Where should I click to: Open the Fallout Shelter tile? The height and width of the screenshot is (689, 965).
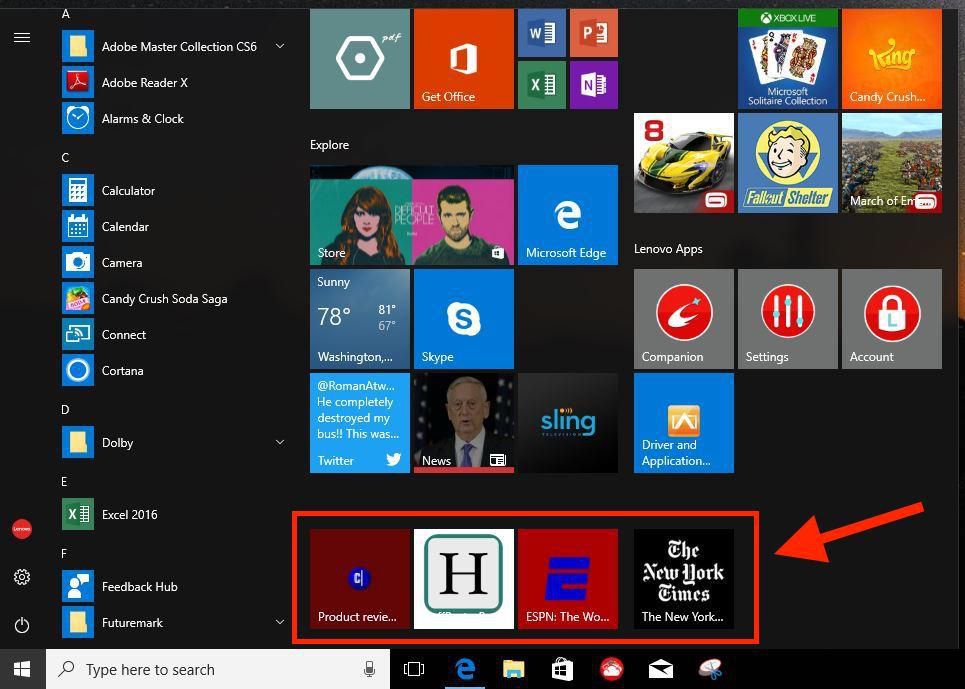pos(788,163)
